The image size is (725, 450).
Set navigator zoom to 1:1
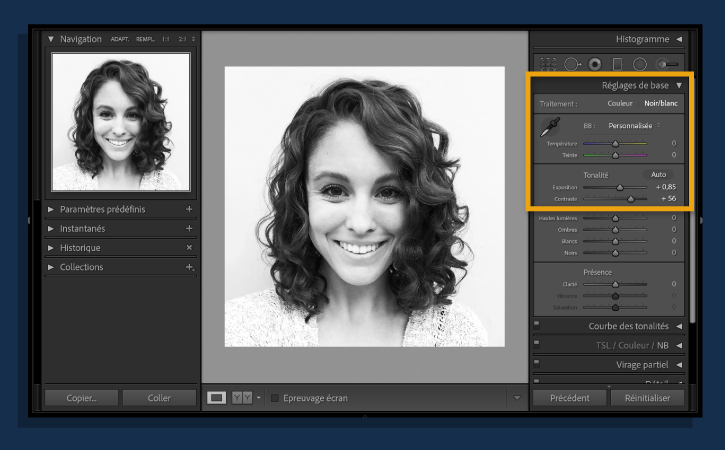coord(166,39)
